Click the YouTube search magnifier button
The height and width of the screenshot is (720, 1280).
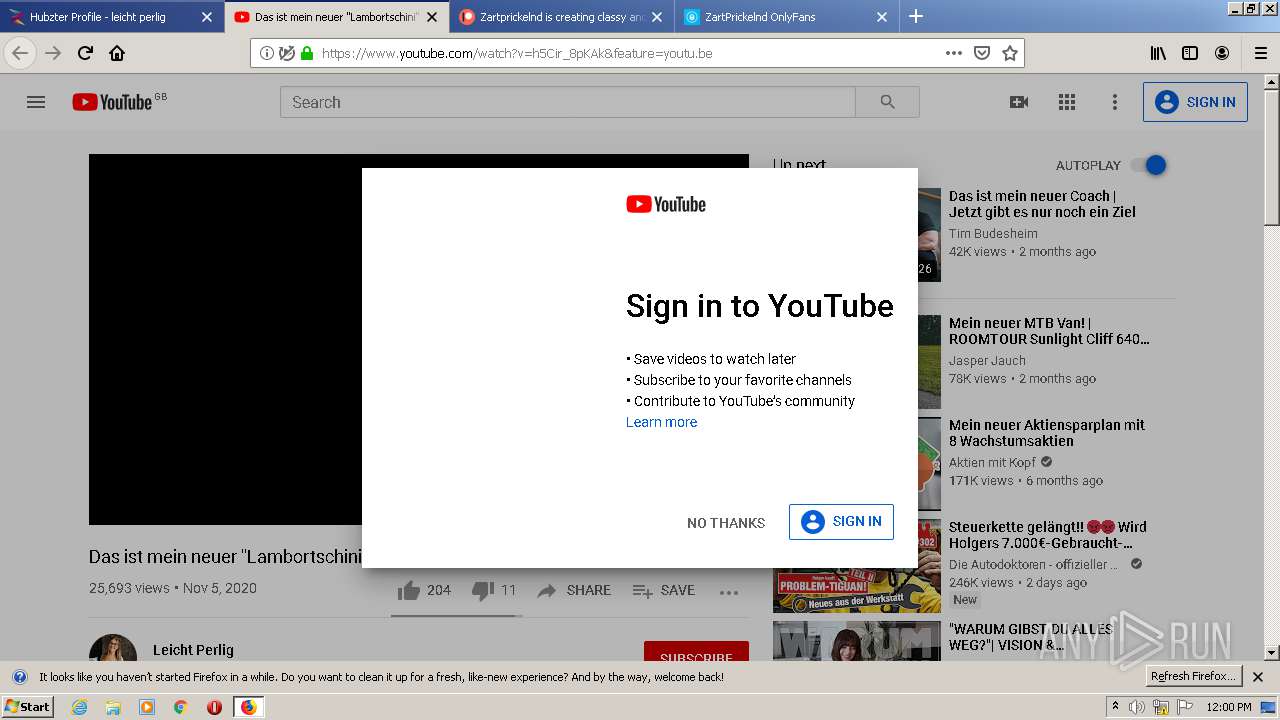887,102
